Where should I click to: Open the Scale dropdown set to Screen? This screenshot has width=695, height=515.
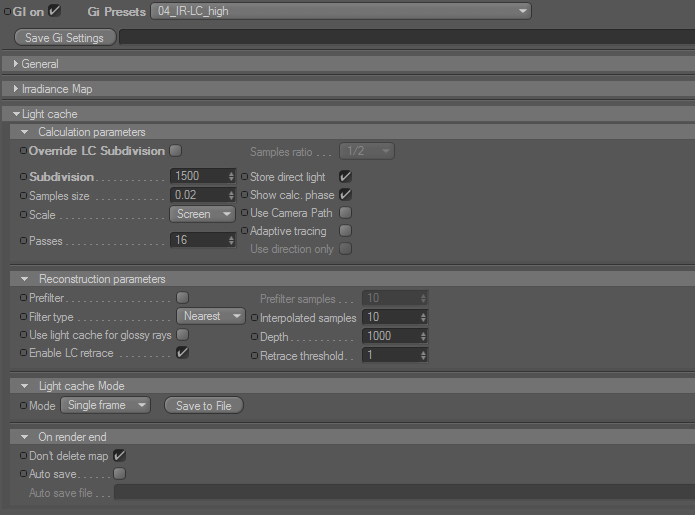click(203, 214)
